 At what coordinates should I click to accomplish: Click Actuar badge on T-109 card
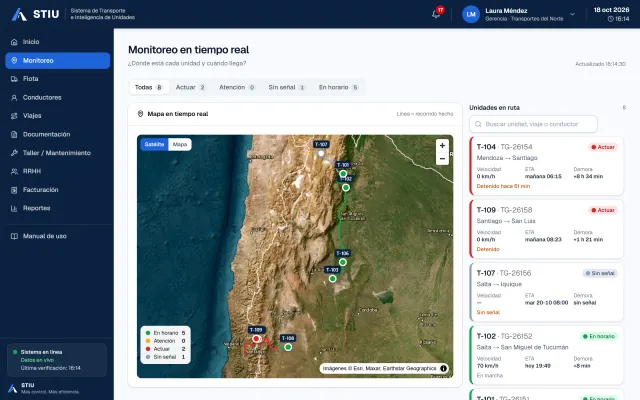pyautogui.click(x=603, y=210)
